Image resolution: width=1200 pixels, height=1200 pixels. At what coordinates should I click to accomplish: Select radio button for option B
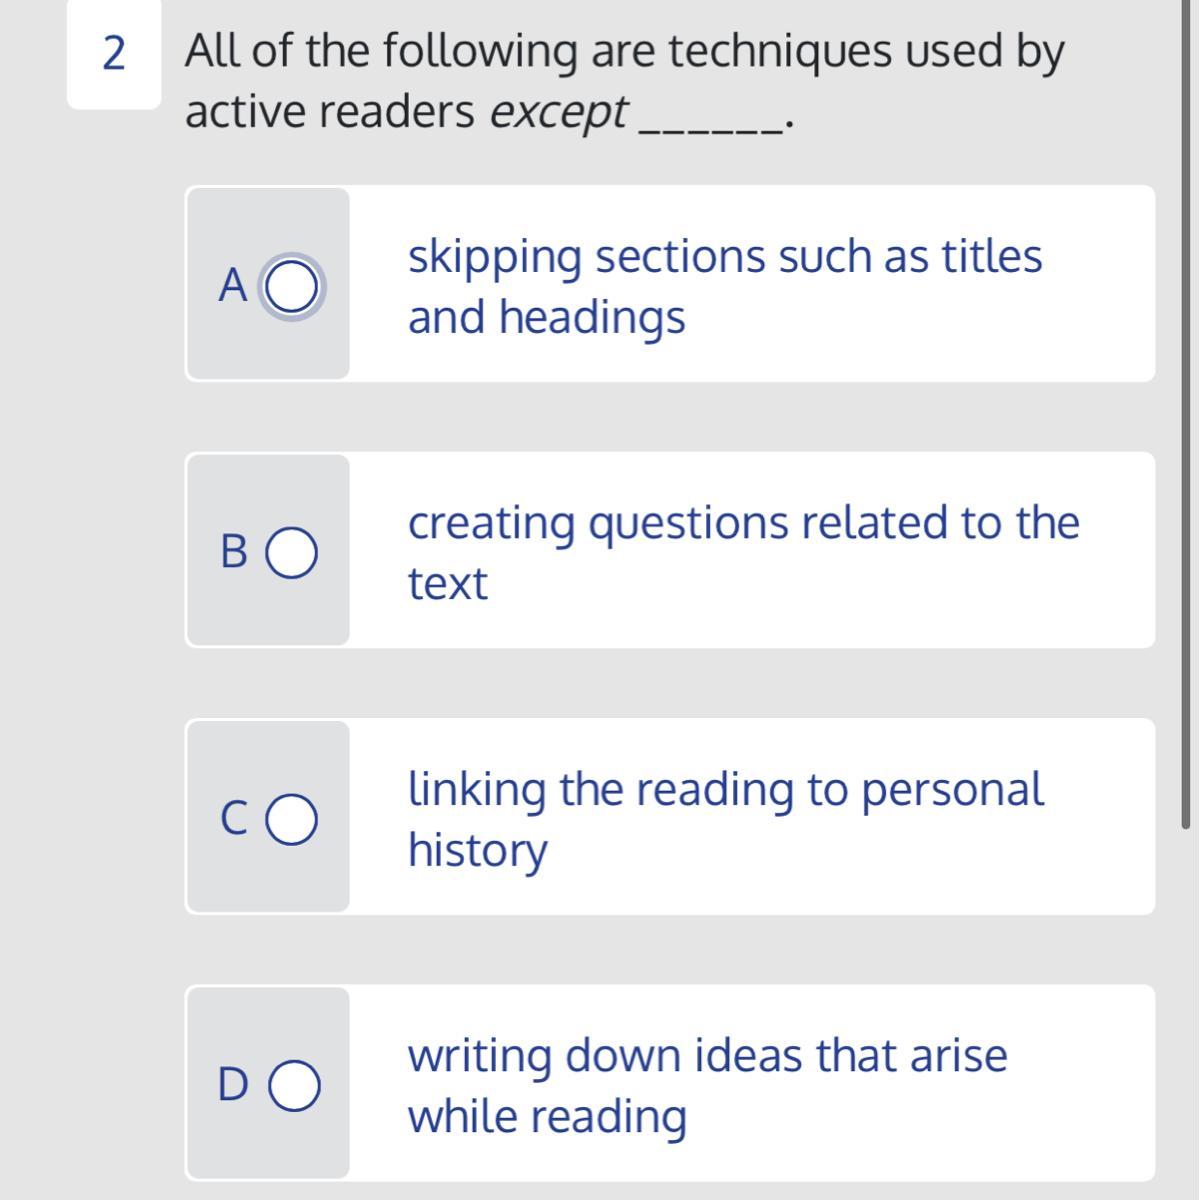tap(292, 553)
